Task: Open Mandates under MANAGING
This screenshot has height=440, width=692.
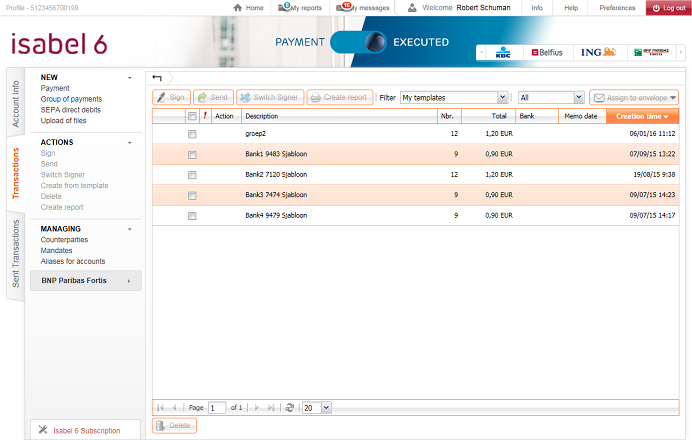Action: click(56, 250)
